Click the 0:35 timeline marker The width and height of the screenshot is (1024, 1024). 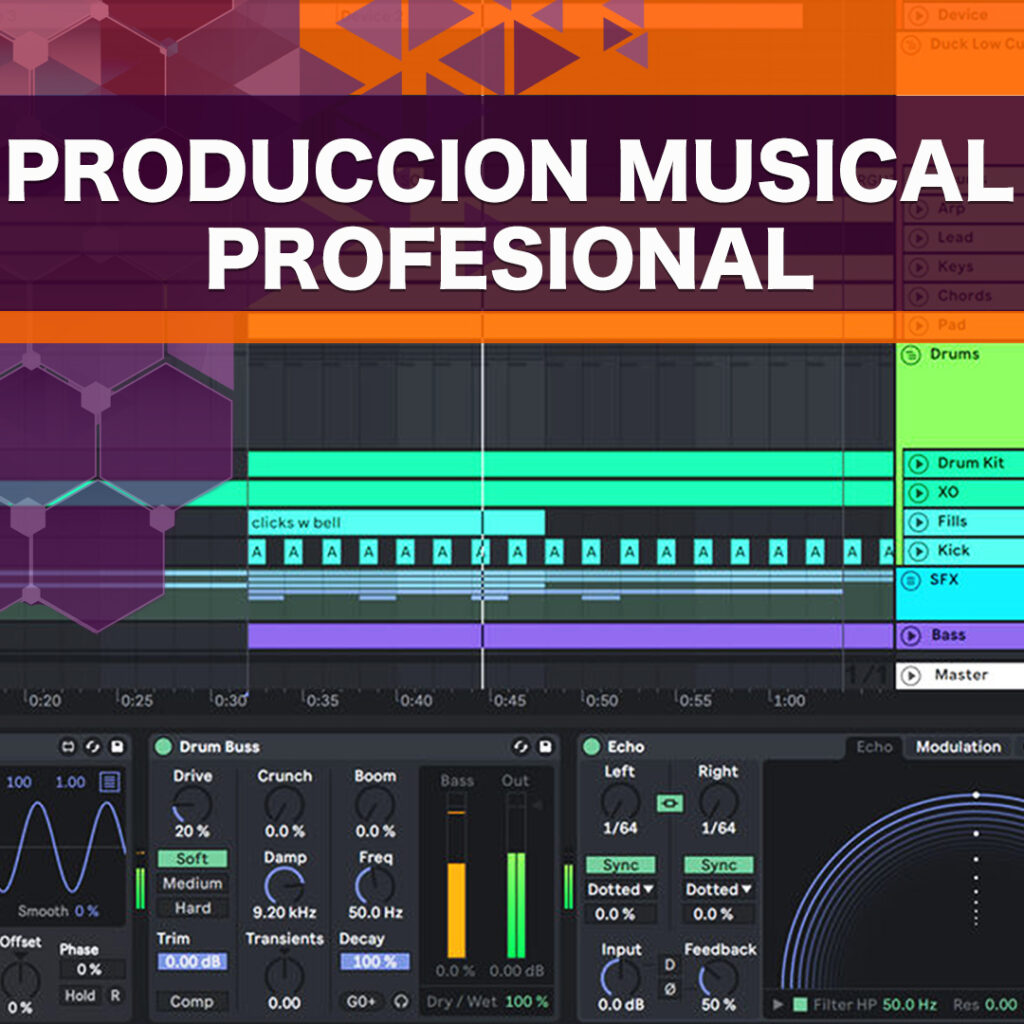[x=323, y=701]
